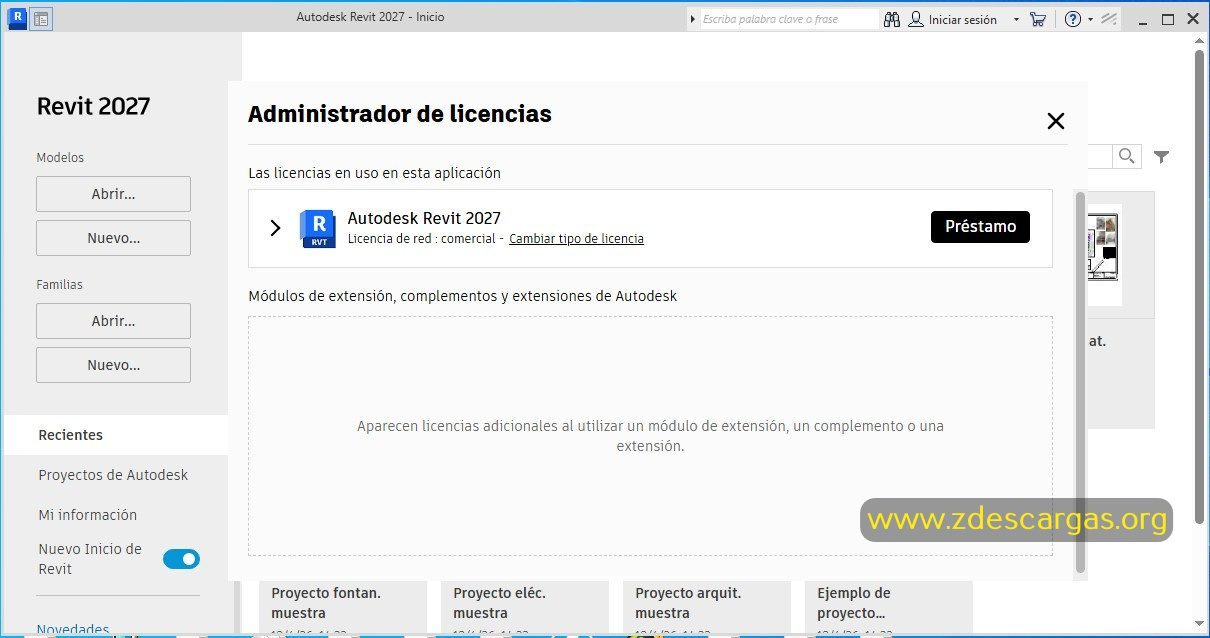Close the Administrador de licencias dialog

1055,121
